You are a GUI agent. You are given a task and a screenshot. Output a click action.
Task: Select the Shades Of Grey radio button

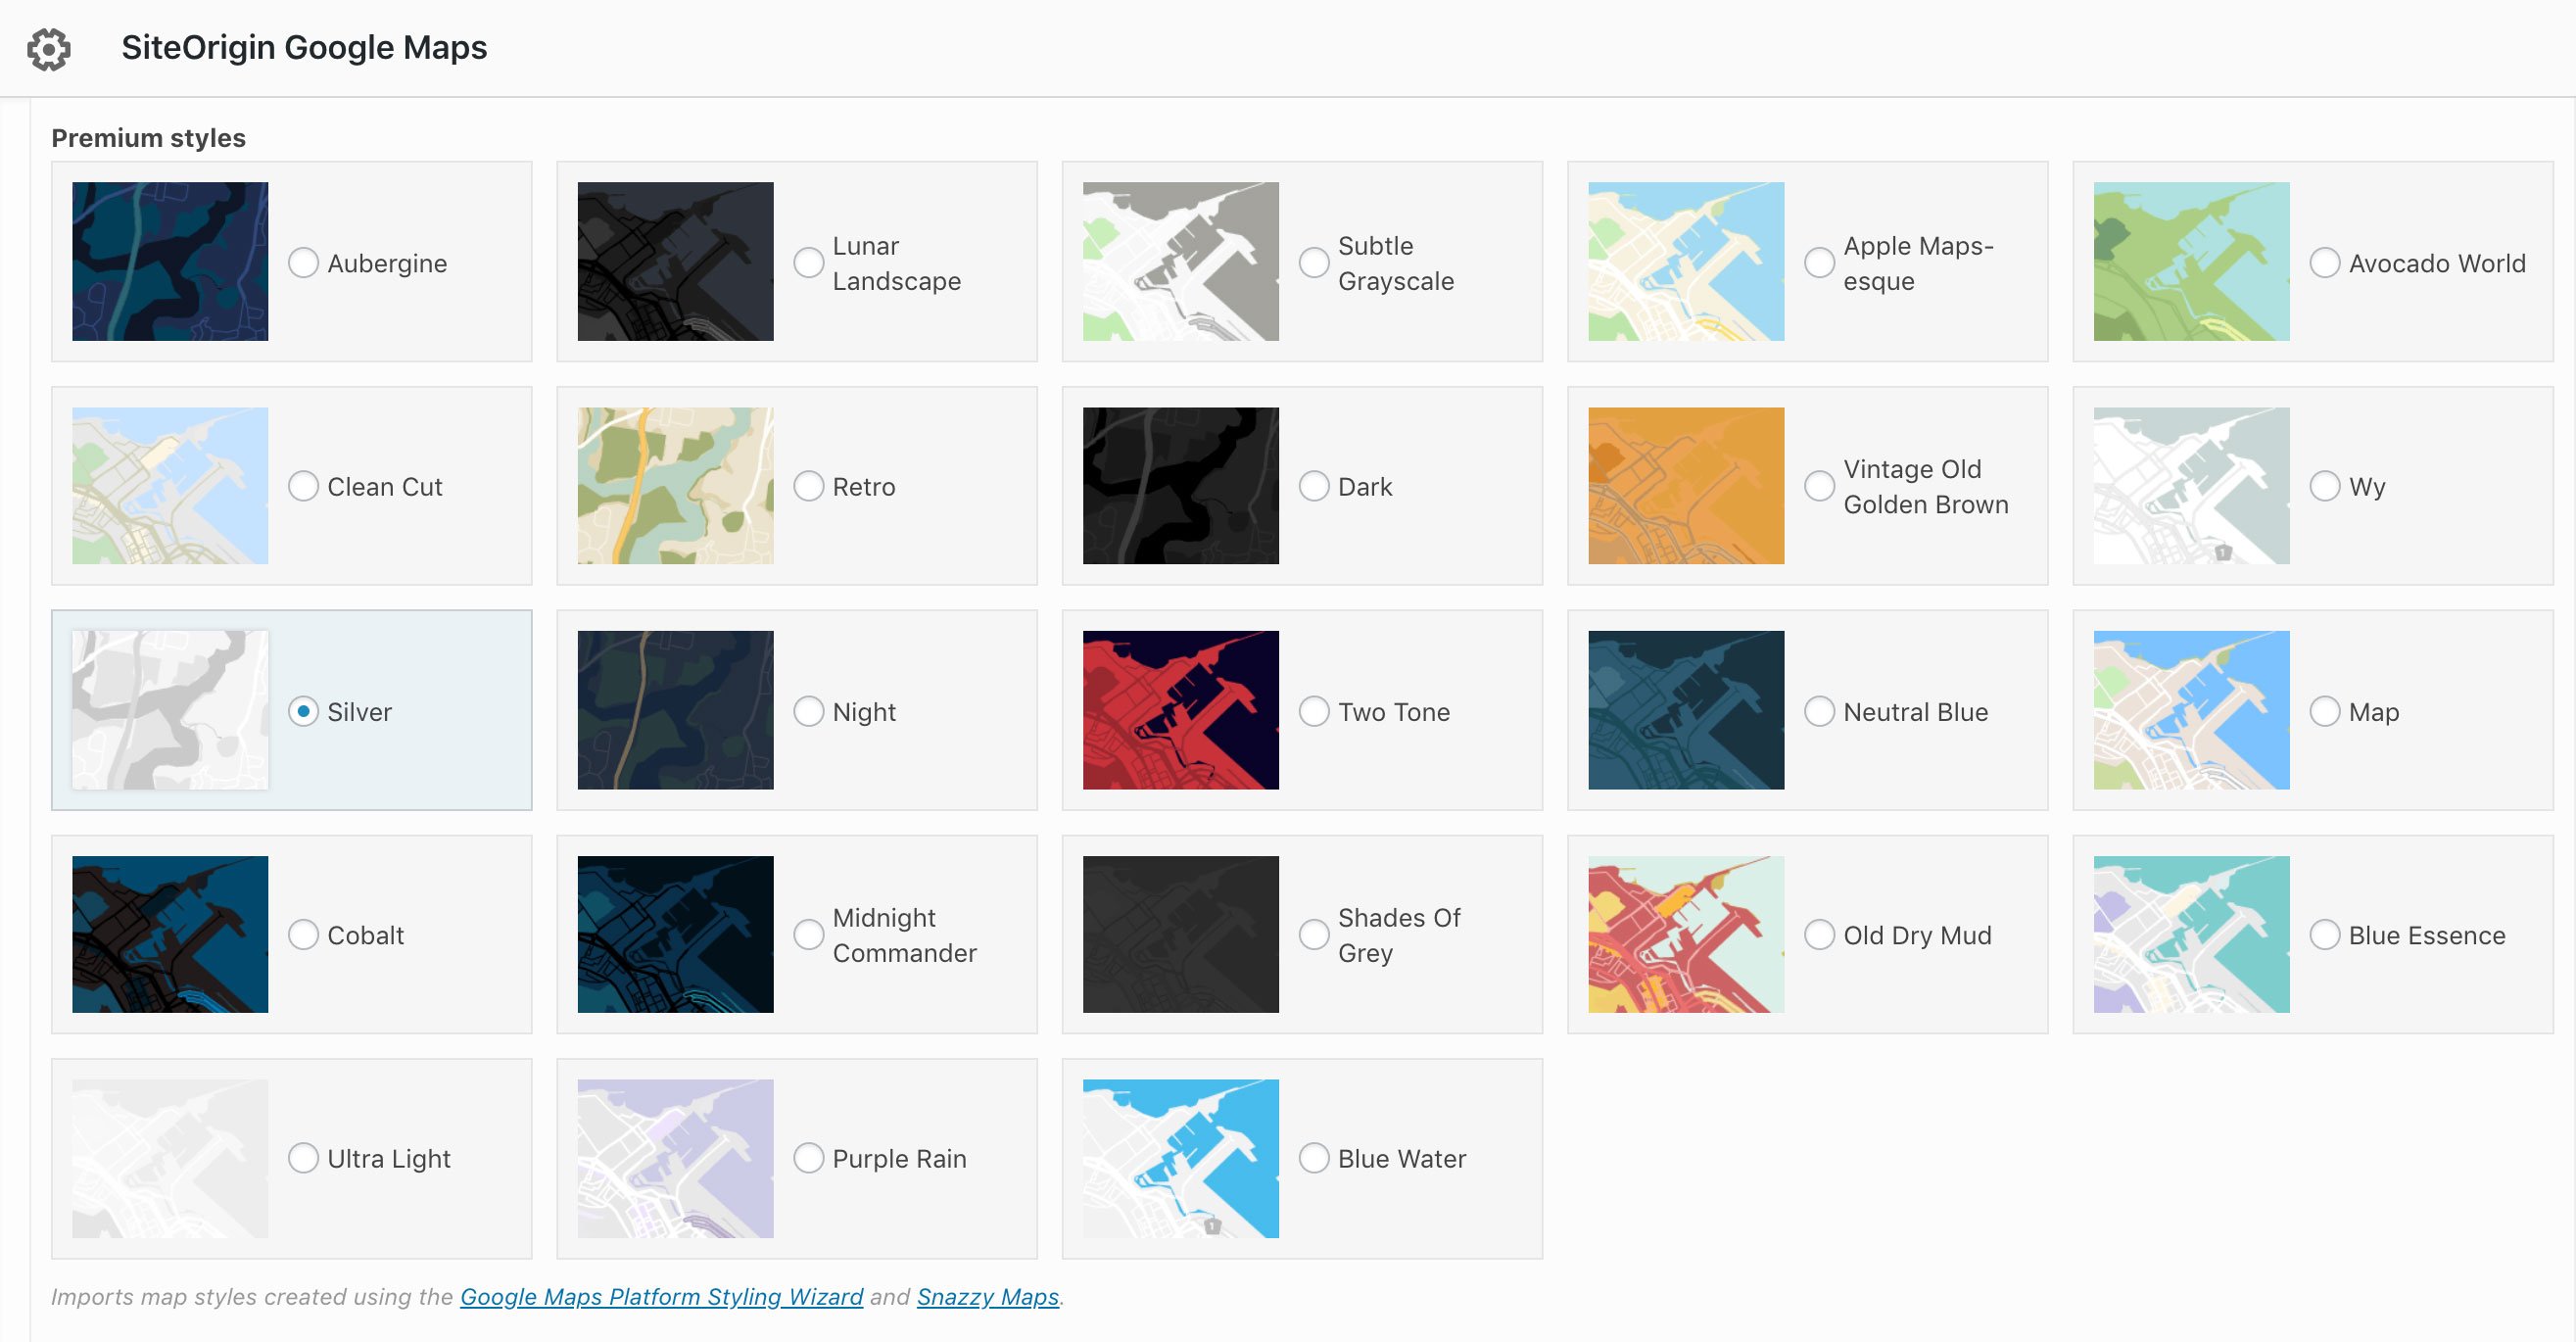coord(1315,934)
